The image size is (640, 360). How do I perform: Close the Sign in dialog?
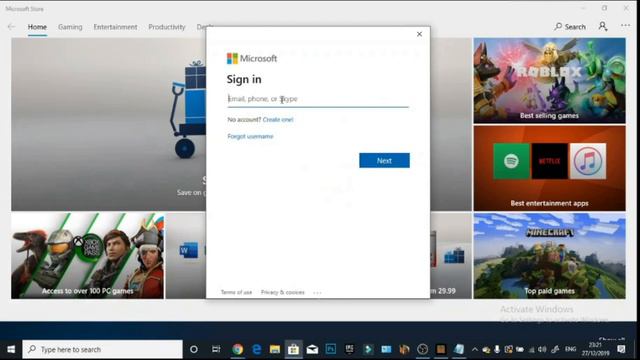coord(419,34)
